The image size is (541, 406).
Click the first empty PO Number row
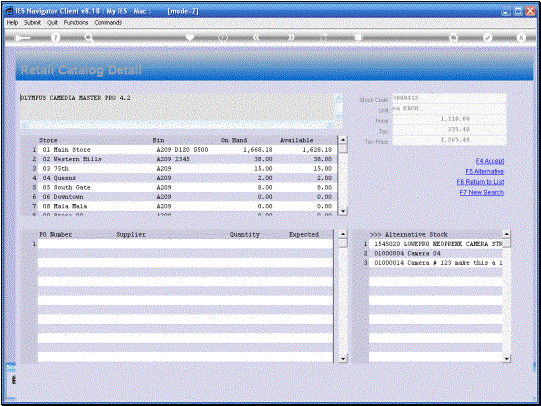[x=185, y=244]
